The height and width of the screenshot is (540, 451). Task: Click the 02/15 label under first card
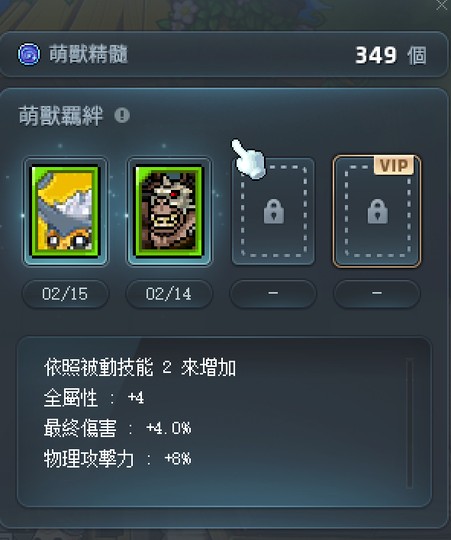click(x=65, y=294)
